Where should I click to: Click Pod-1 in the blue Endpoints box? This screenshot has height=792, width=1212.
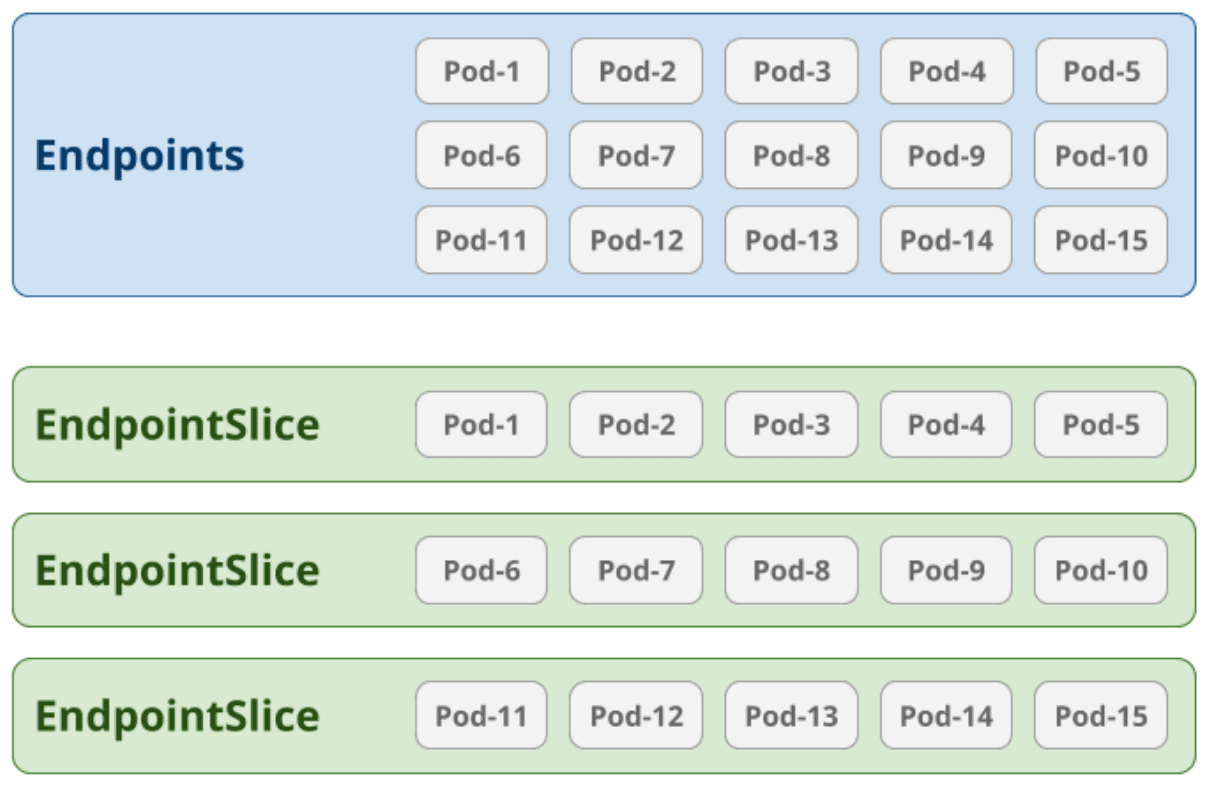pyautogui.click(x=482, y=71)
